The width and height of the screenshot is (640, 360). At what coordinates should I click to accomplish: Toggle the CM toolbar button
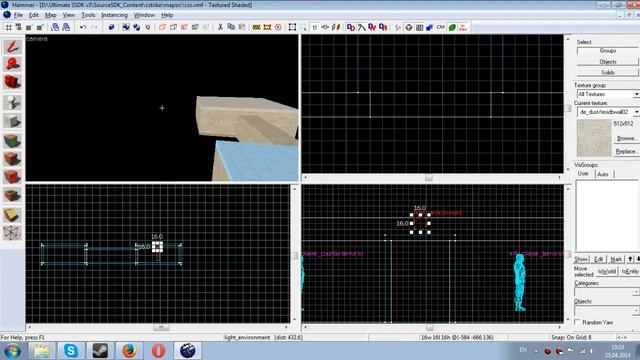coord(441,27)
